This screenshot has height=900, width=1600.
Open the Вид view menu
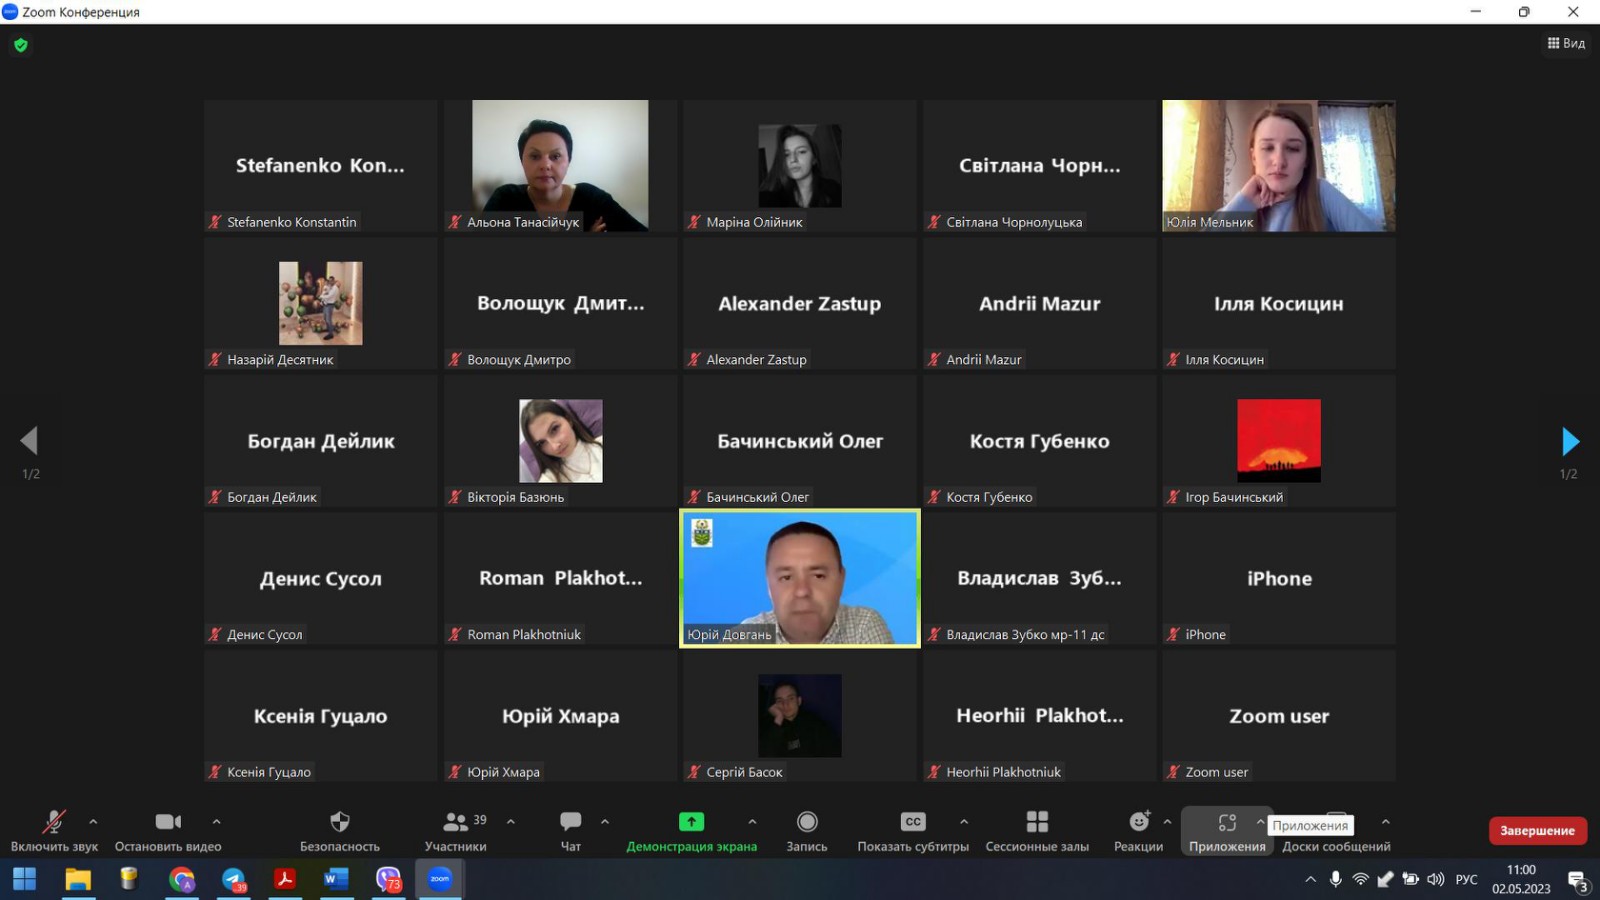click(x=1566, y=43)
